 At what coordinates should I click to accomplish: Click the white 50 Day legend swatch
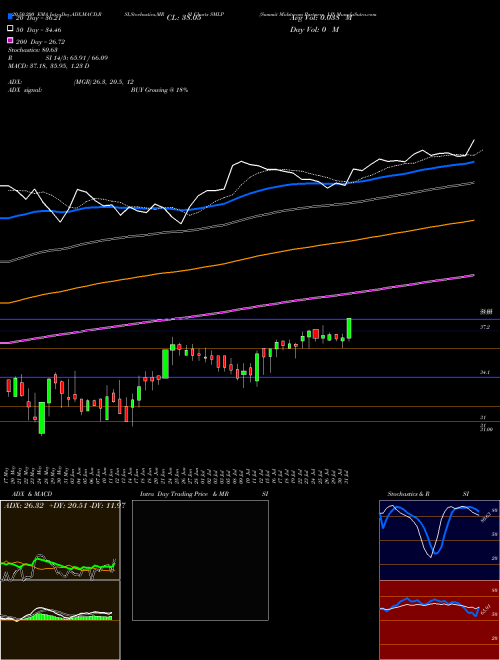[x=10, y=29]
